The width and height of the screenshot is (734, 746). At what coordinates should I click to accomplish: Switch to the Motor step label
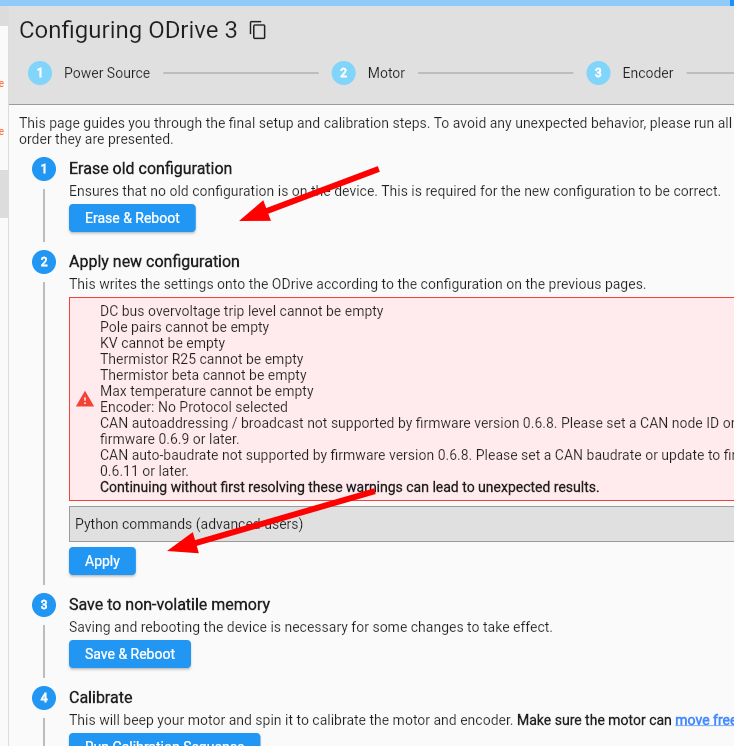386,73
